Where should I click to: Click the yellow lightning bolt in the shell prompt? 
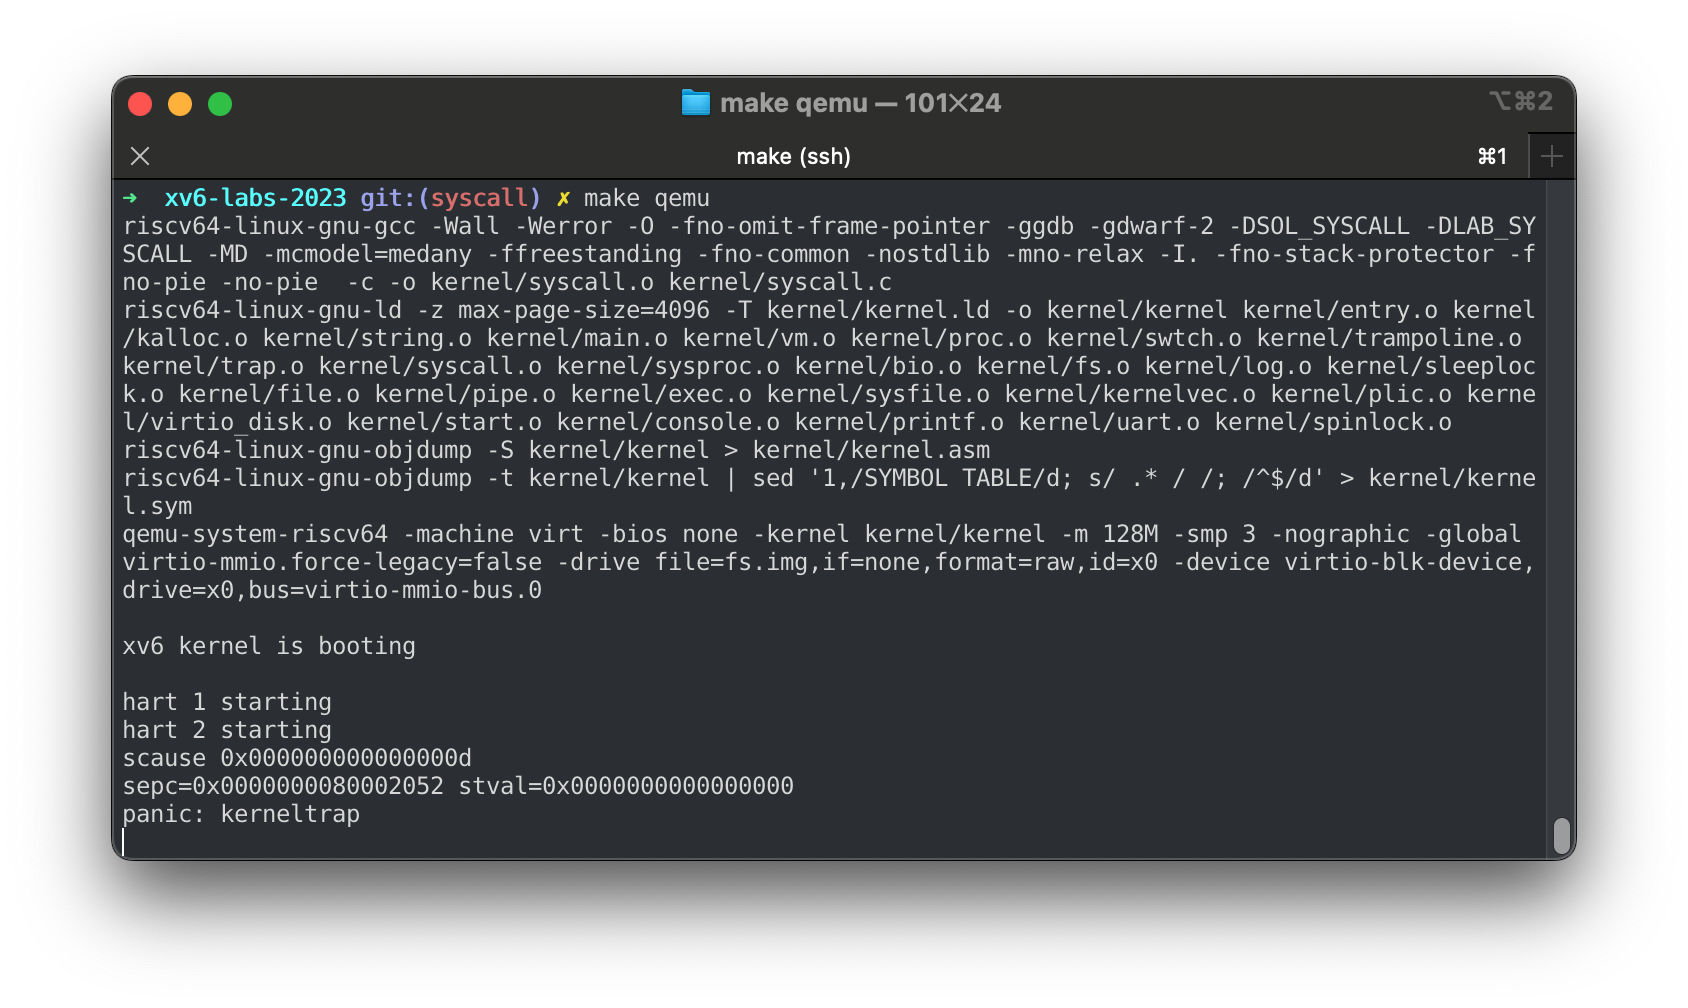563,198
